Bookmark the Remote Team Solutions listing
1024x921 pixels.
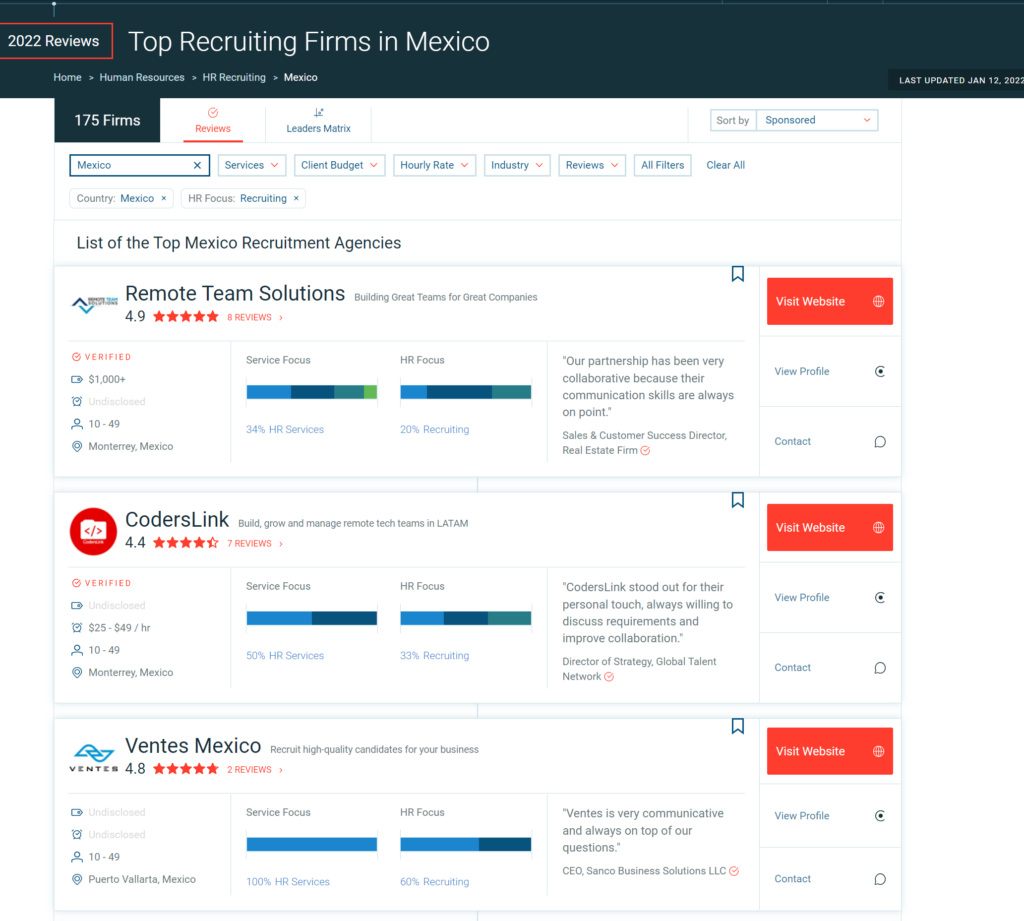(737, 274)
